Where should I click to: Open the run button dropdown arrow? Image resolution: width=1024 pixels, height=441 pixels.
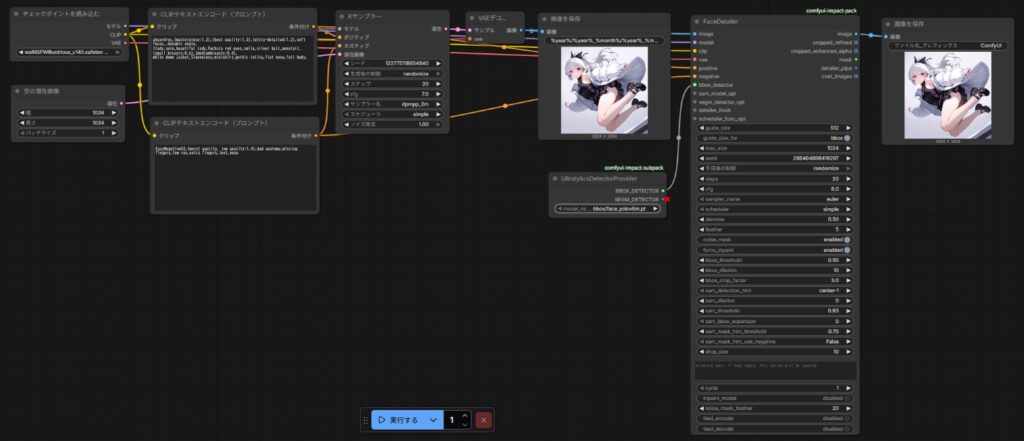(433, 420)
